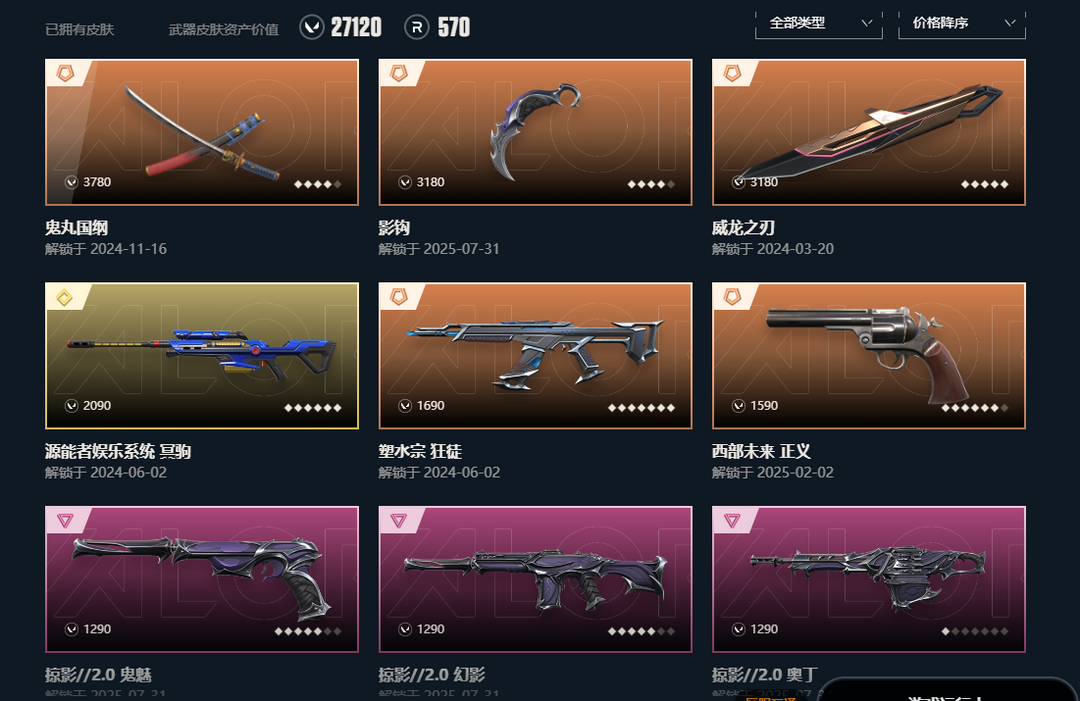Select the 影钩 karambit thumbnail
The width and height of the screenshot is (1080, 701).
click(535, 132)
